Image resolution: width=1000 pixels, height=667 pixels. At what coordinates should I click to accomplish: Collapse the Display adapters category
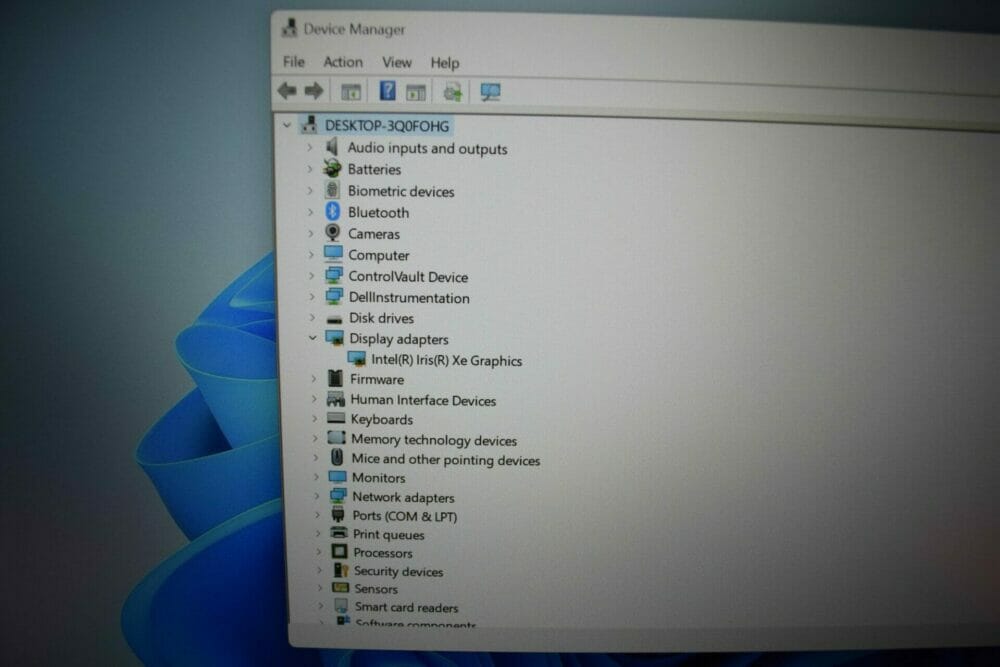(312, 338)
